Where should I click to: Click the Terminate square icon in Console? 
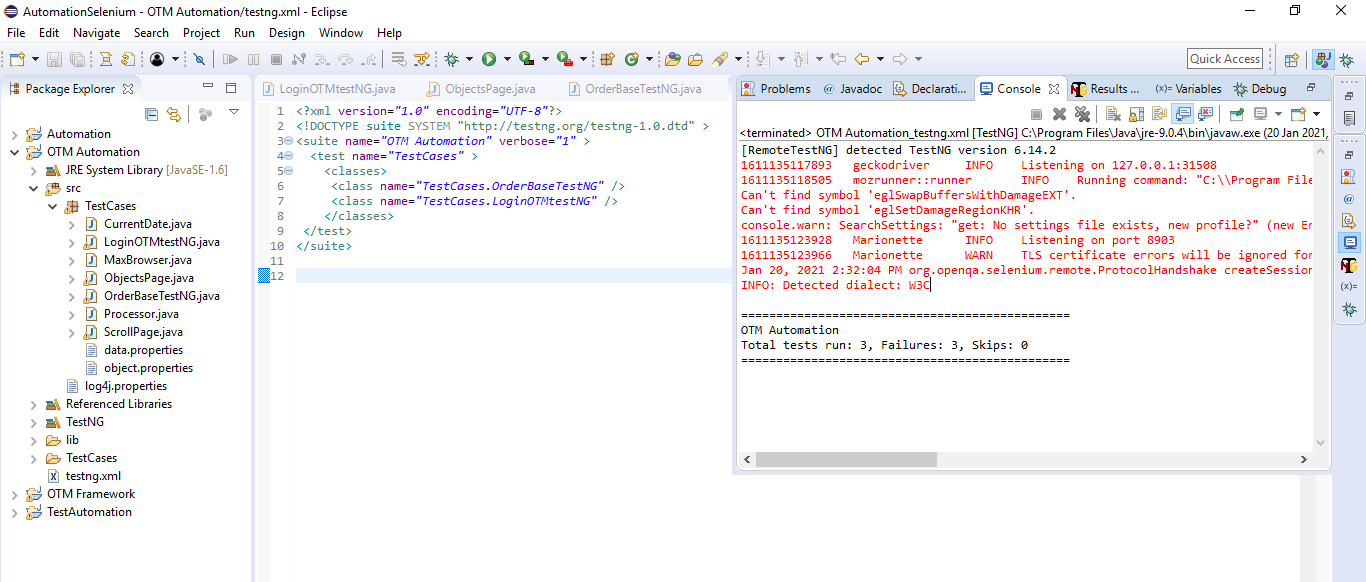[x=1036, y=114]
